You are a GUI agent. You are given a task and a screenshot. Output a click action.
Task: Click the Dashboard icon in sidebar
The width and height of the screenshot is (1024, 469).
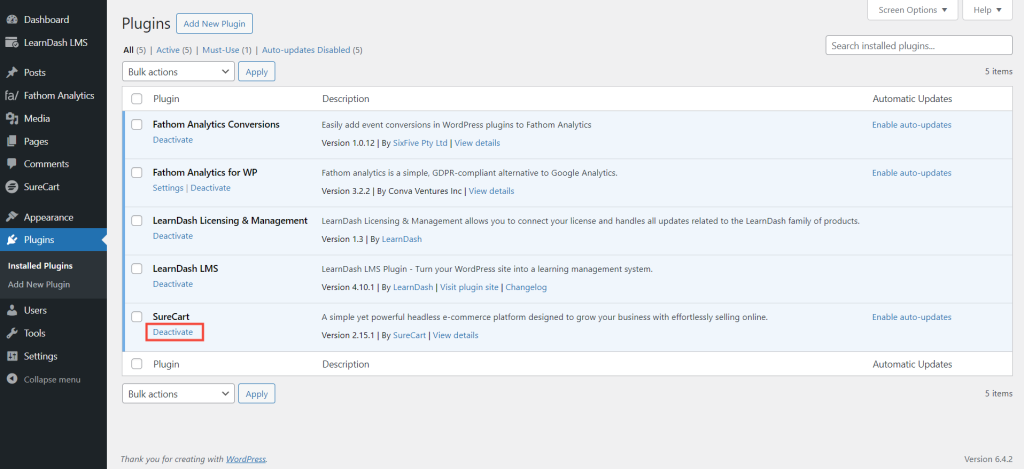pyautogui.click(x=12, y=19)
